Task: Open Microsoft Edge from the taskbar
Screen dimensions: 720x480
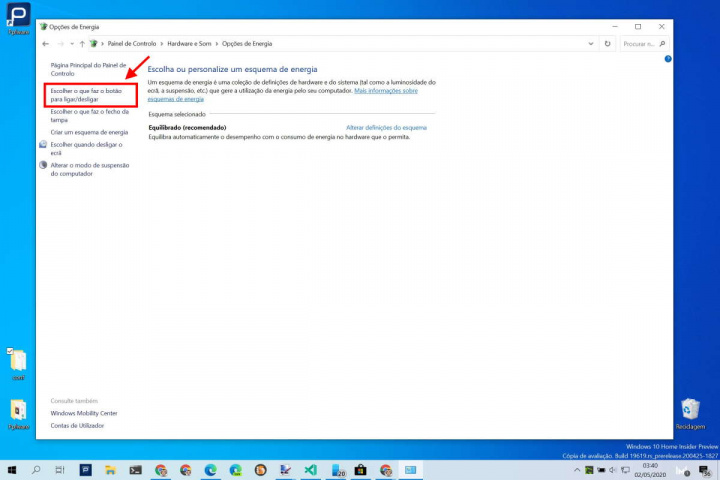Action: [211, 469]
